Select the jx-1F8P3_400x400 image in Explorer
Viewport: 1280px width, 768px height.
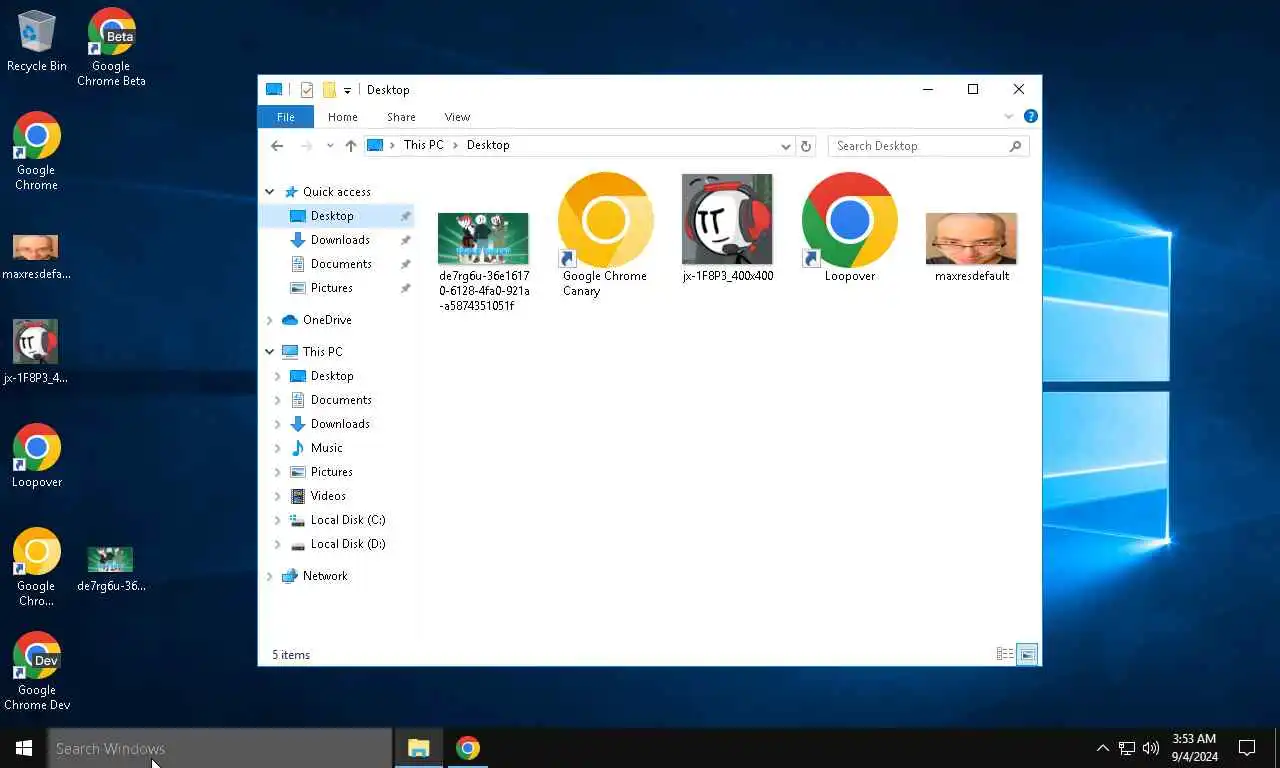[x=728, y=229]
